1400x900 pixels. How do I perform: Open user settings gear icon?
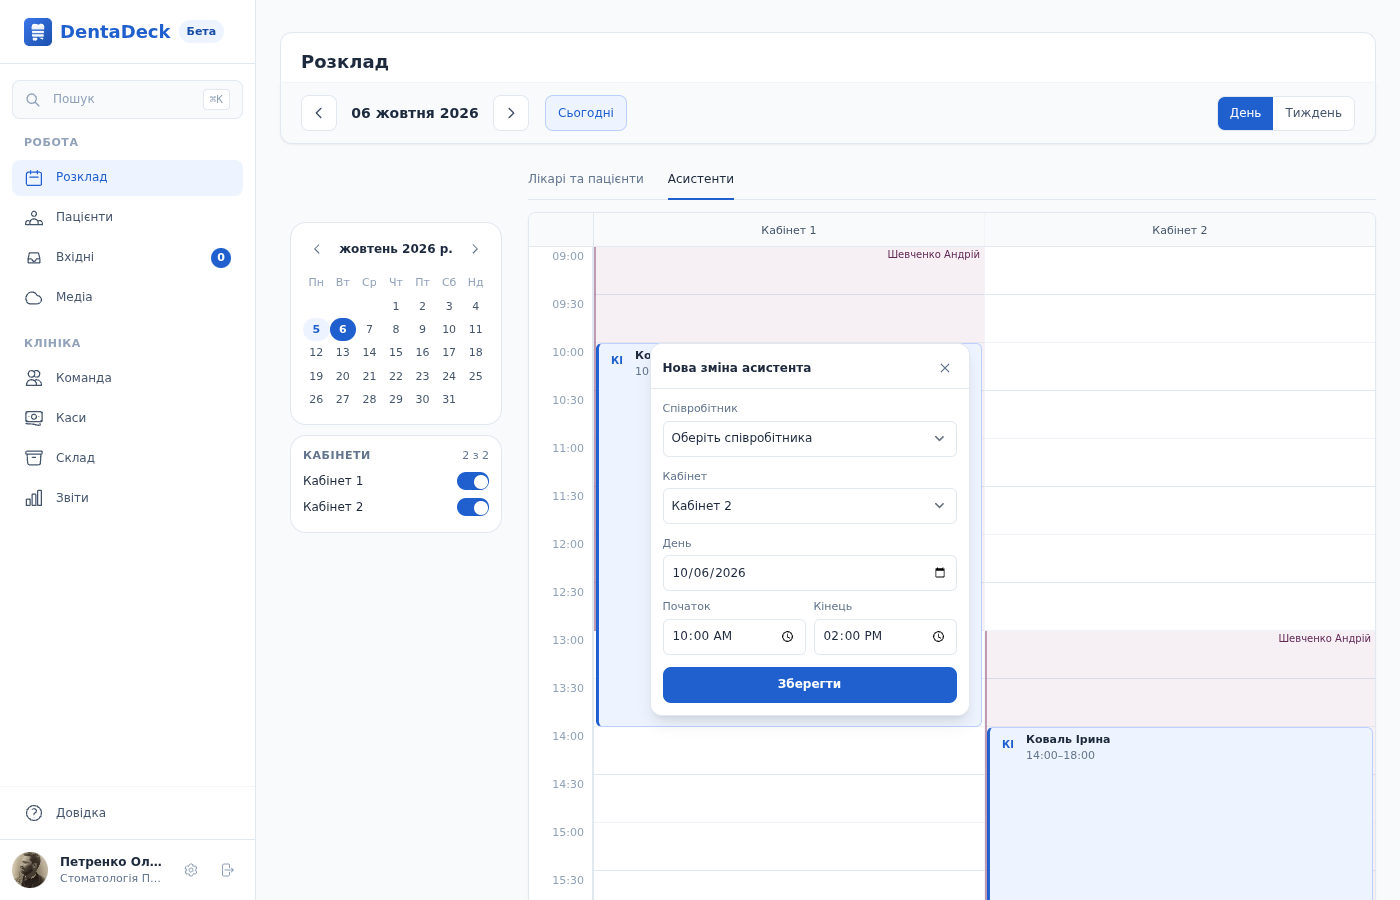[x=191, y=870]
